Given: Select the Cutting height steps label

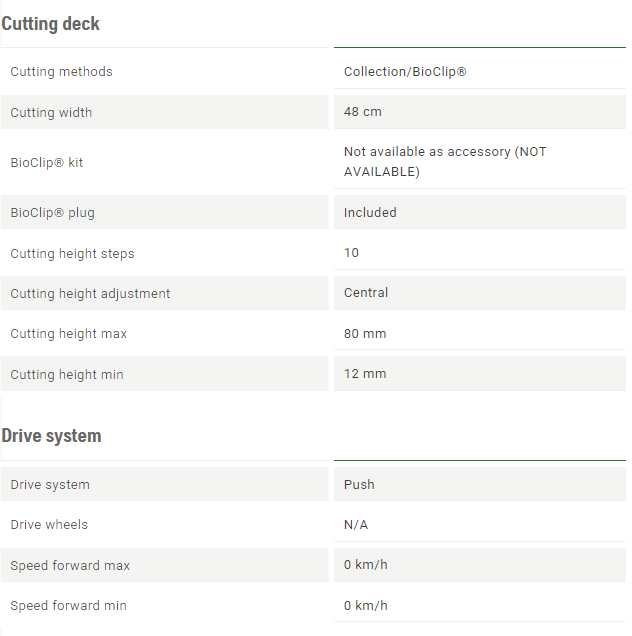Looking at the screenshot, I should tap(72, 254).
